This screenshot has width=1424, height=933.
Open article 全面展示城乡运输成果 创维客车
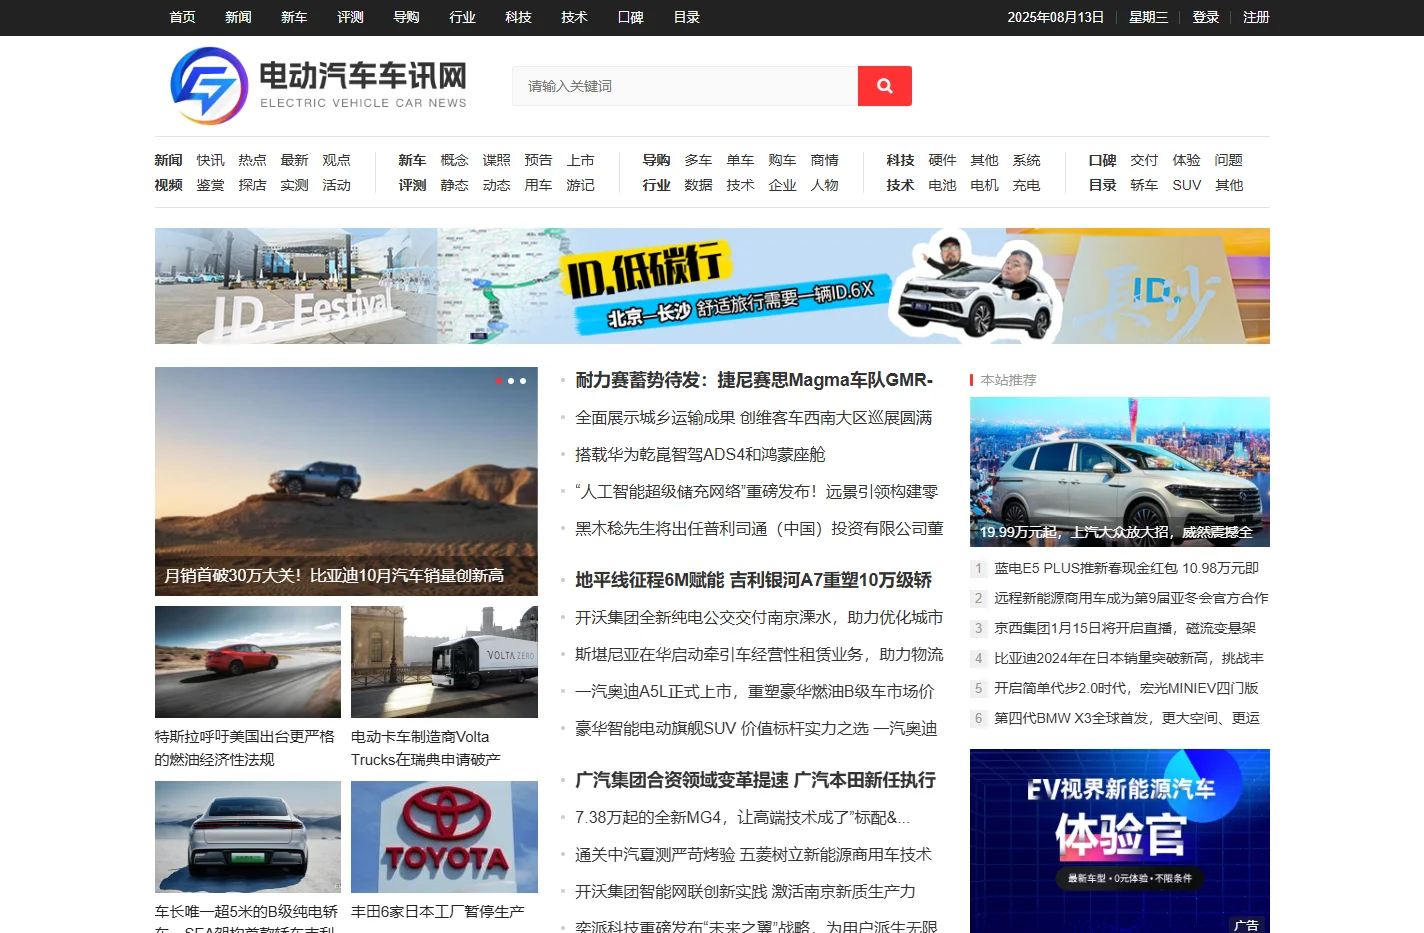[754, 417]
